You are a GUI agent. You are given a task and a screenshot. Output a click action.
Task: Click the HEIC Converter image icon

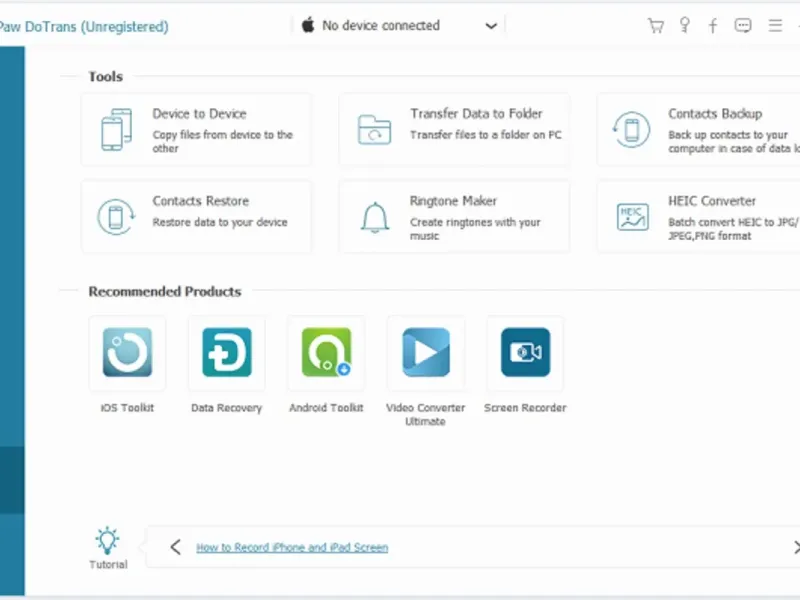click(x=633, y=217)
